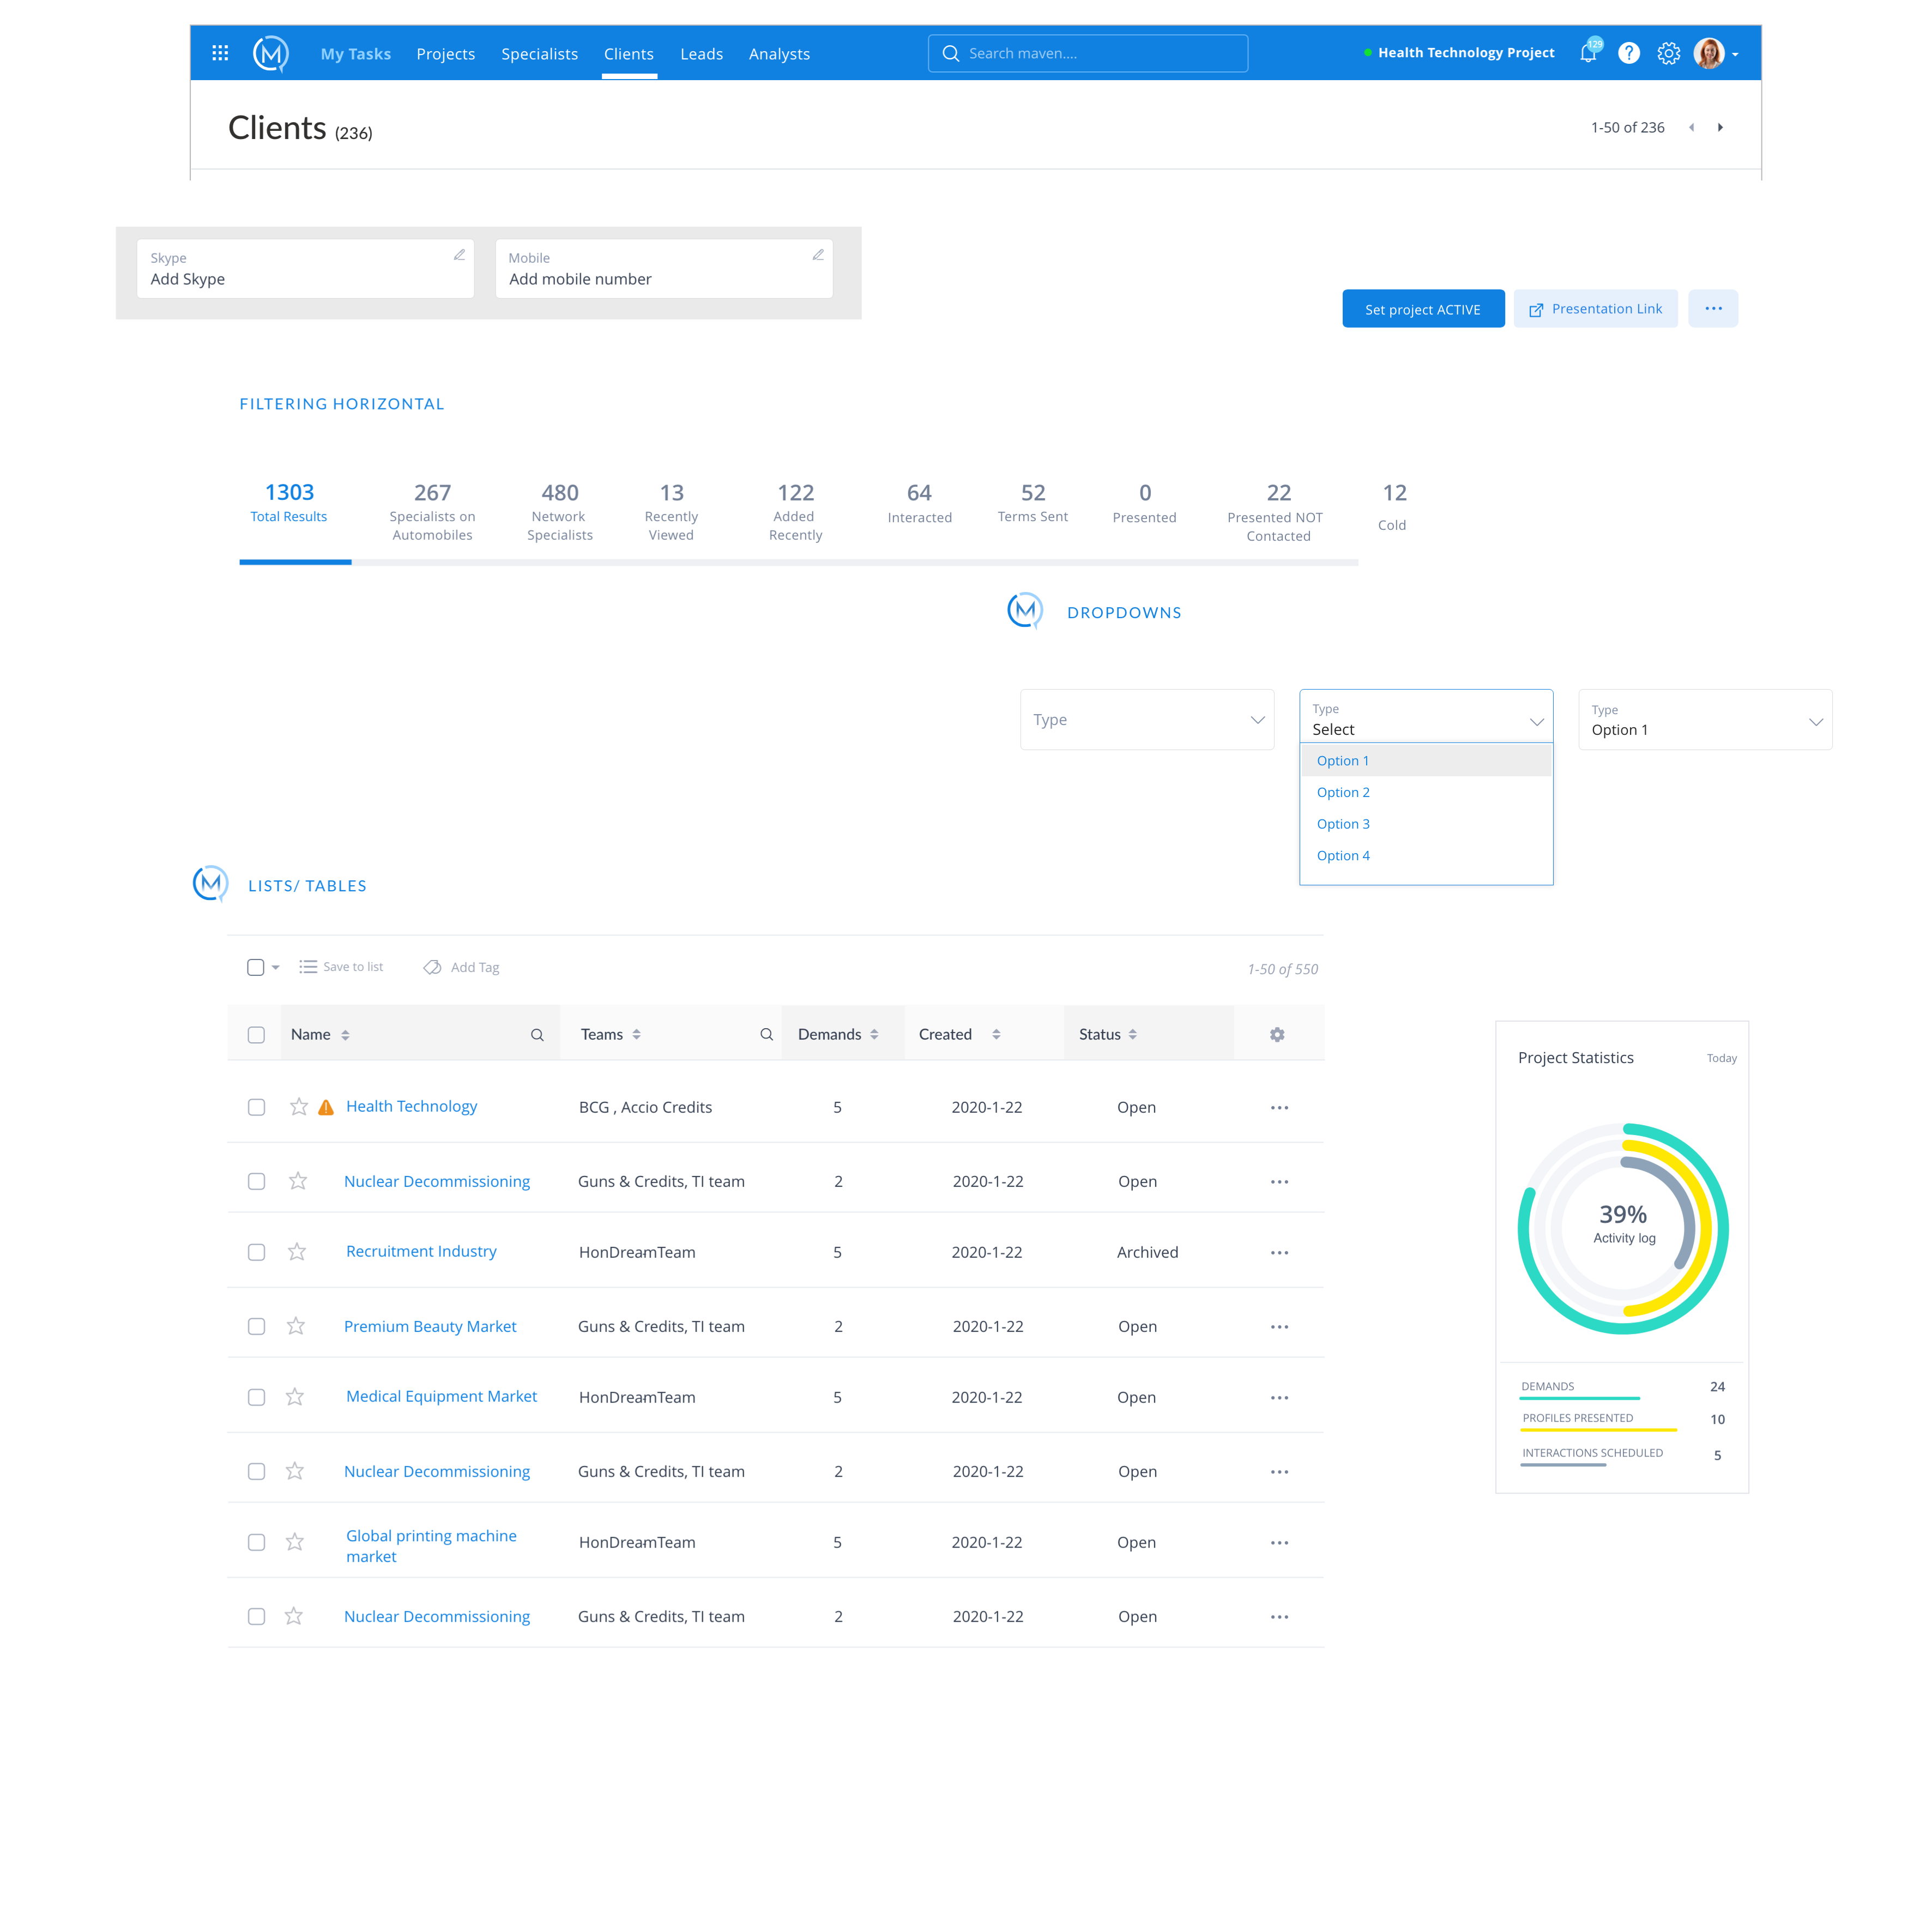The image size is (1932, 1932).
Task: Open the Nuclear Decommissioning project link
Action: [x=437, y=1181]
